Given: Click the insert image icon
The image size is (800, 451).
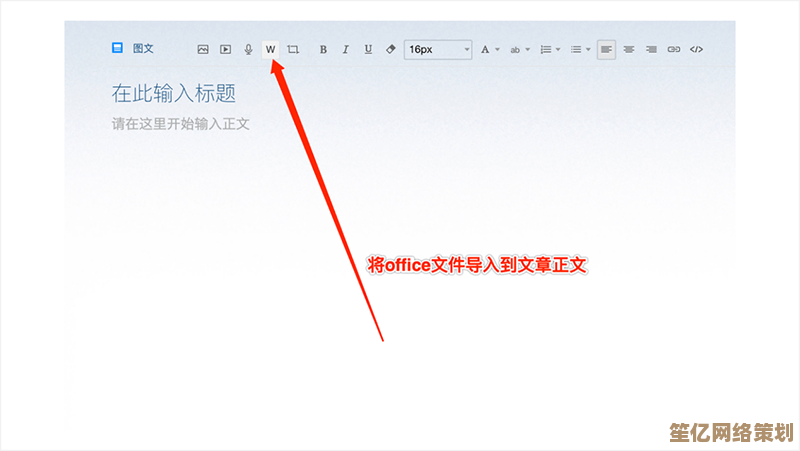Looking at the screenshot, I should point(203,49).
